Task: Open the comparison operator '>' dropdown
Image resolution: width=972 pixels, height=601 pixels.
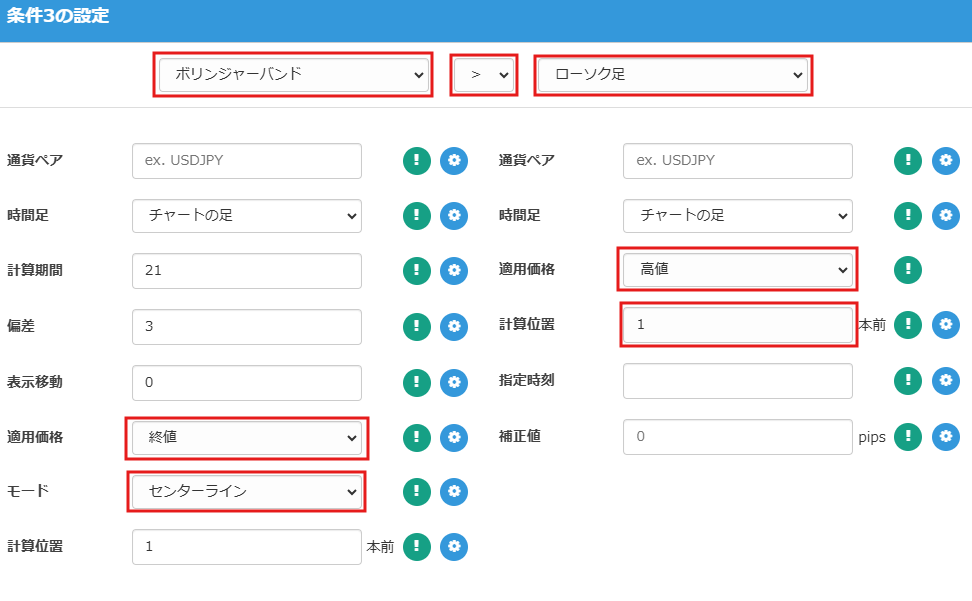Action: point(485,75)
